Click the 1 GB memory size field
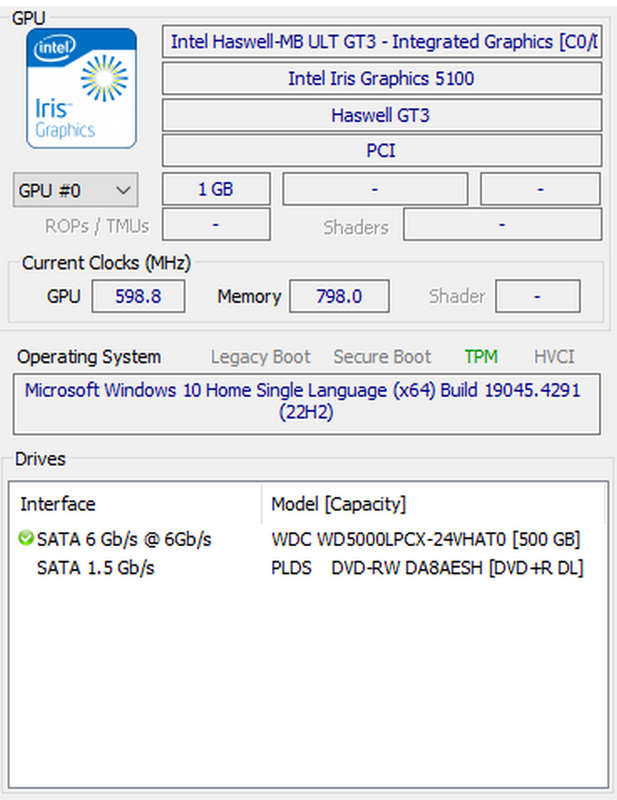The image size is (617, 800). pos(216,189)
